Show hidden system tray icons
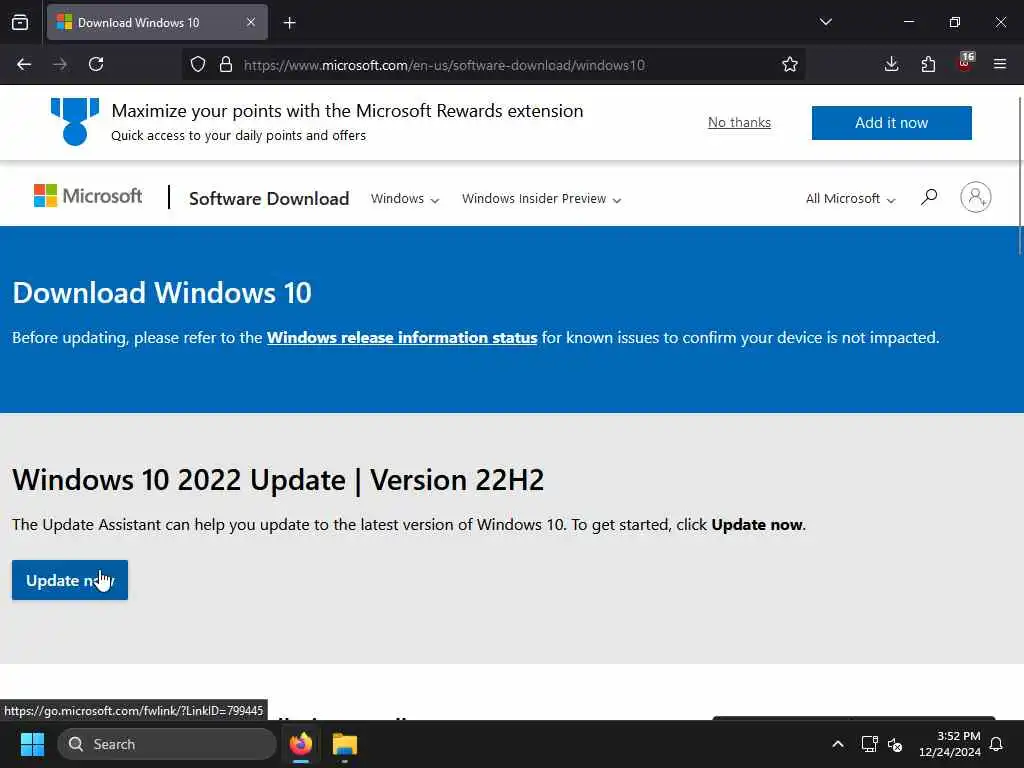The height and width of the screenshot is (768, 1024). (837, 744)
